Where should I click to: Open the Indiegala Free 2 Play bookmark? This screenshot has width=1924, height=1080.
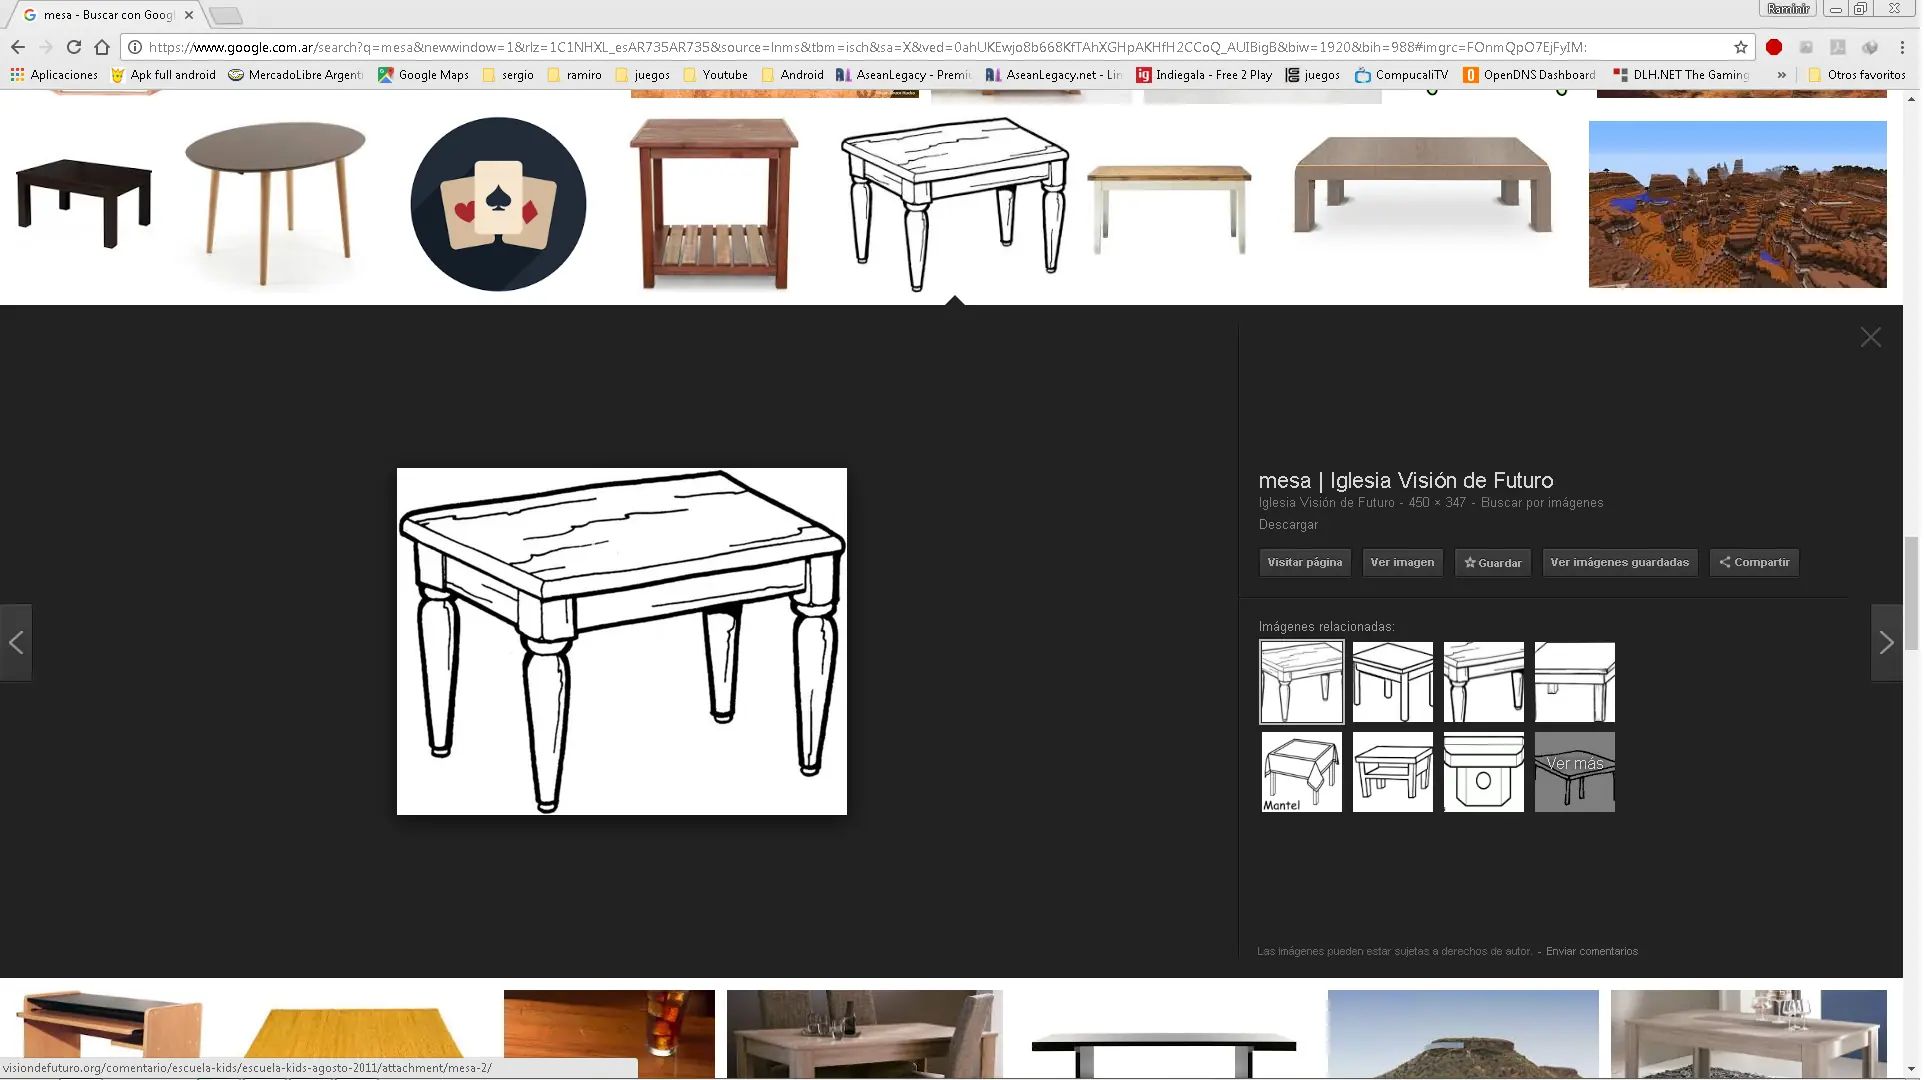(1204, 75)
